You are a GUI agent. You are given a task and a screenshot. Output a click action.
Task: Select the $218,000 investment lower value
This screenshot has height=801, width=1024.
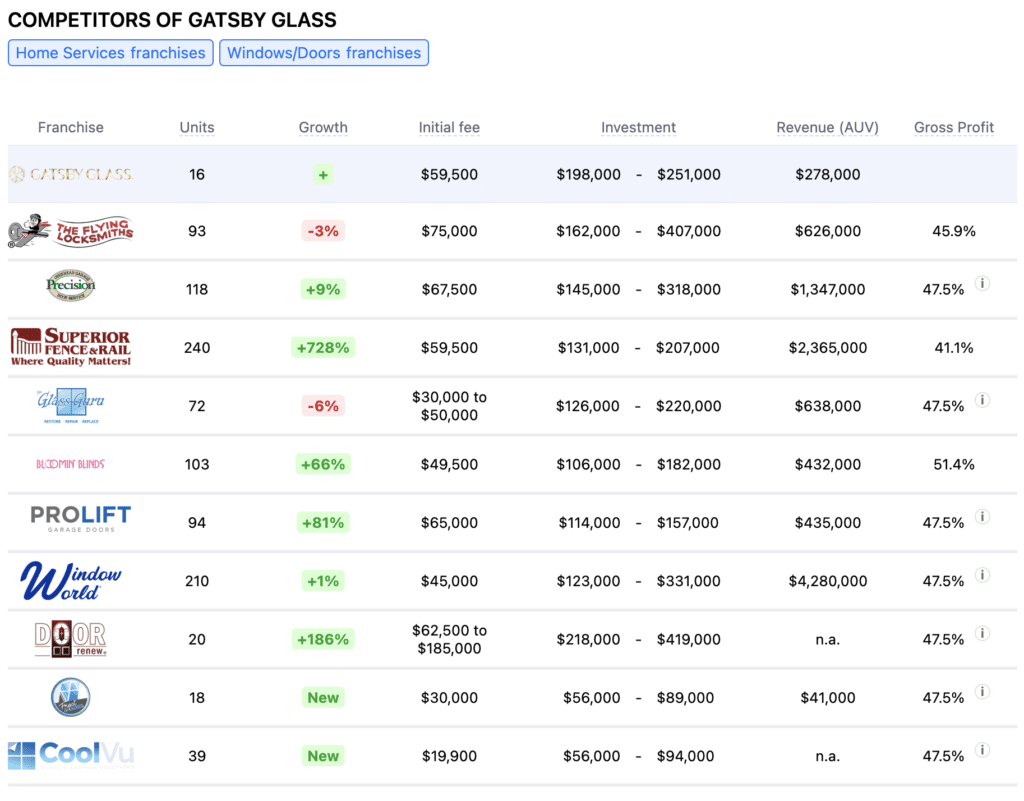588,639
